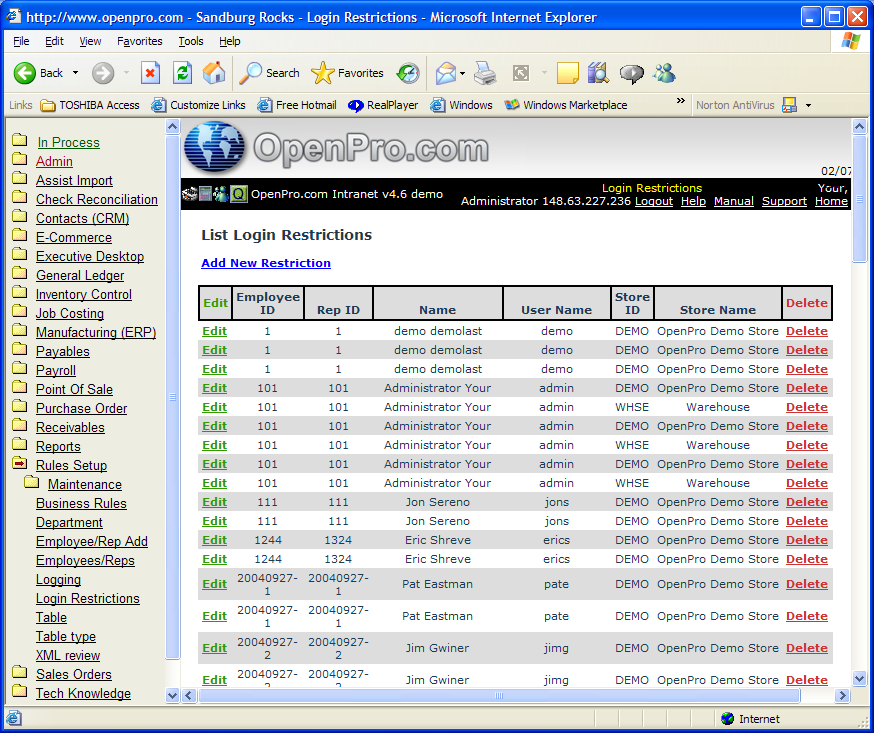Screen dimensions: 874x733
Task: Refresh the page with the Refresh icon
Action: pos(182,73)
